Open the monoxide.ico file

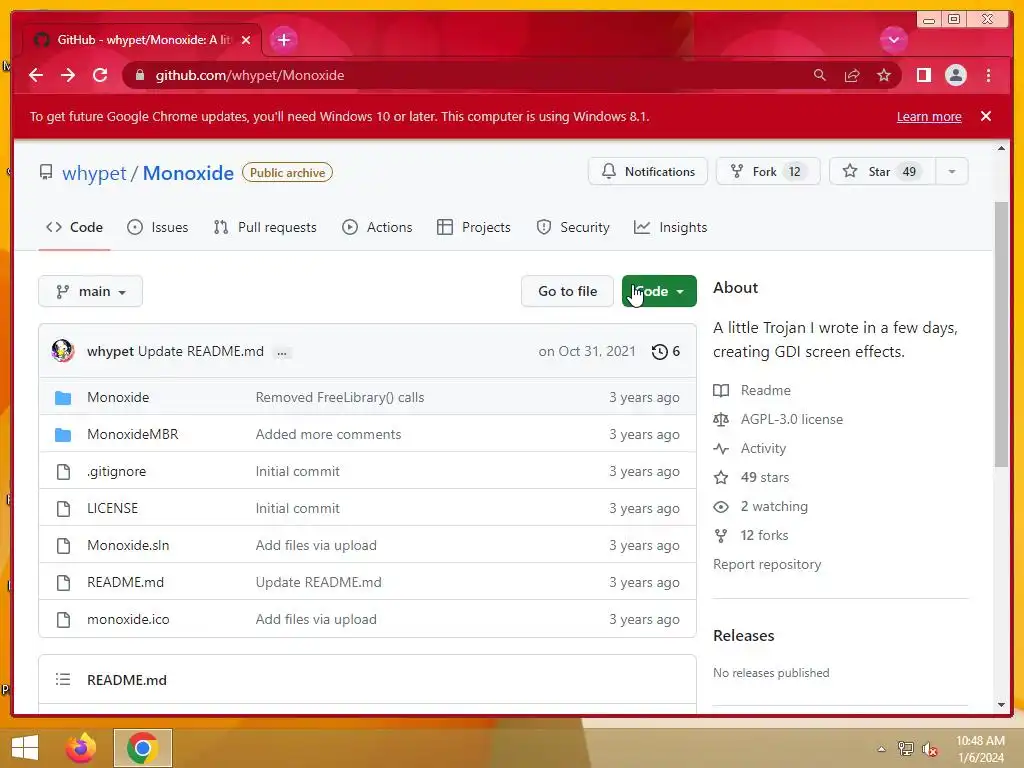(128, 619)
